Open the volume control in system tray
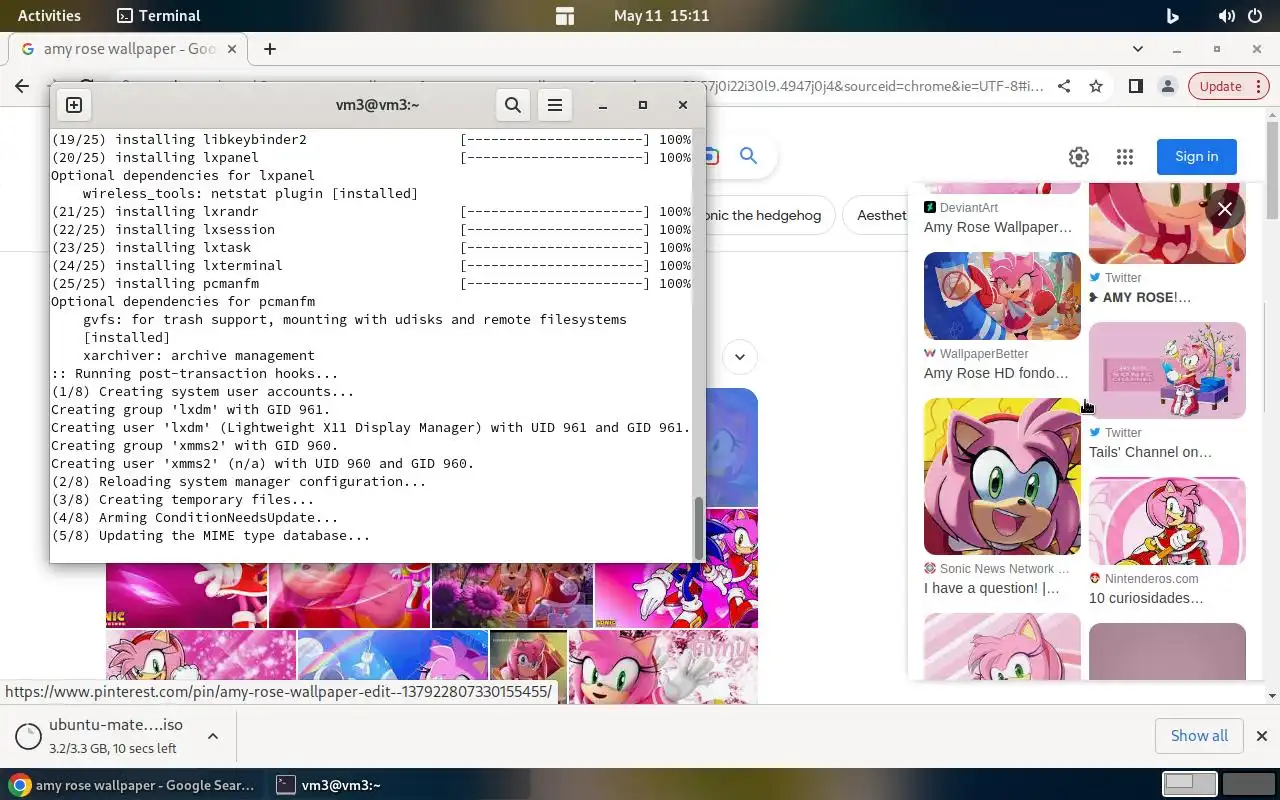The image size is (1280, 800). pyautogui.click(x=1226, y=15)
